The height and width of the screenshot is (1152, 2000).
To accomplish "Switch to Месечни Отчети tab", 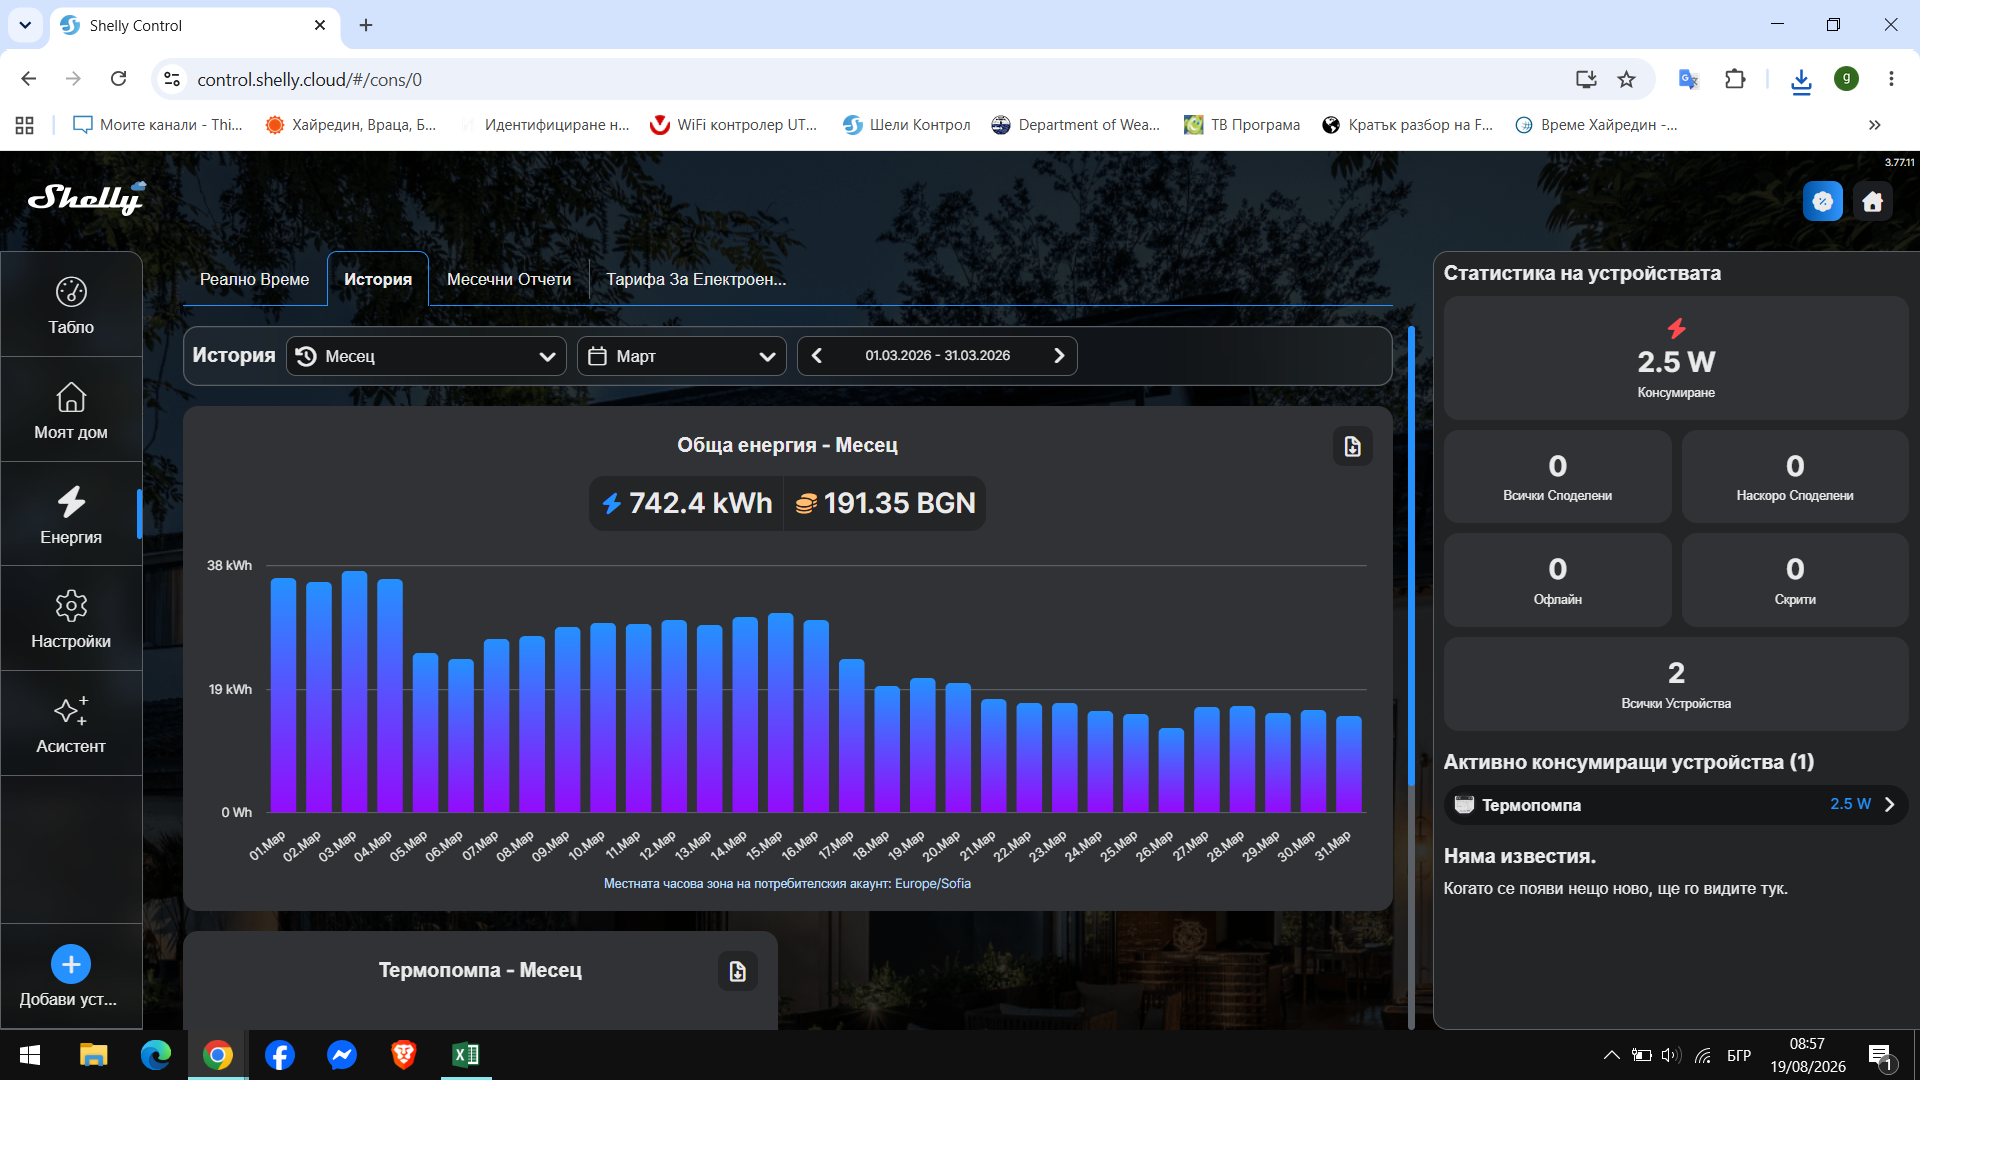I will click(509, 279).
